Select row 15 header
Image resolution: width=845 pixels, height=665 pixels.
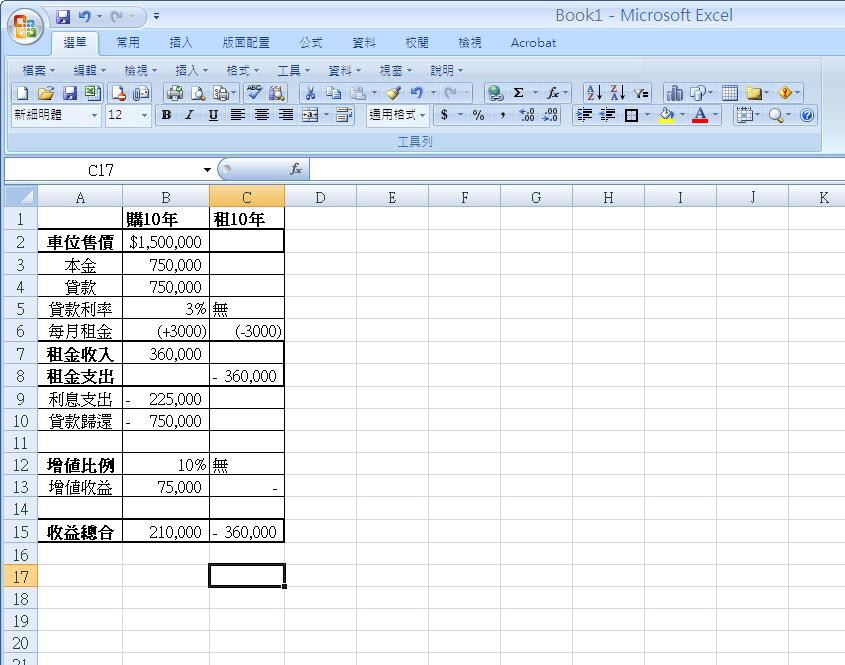20,532
